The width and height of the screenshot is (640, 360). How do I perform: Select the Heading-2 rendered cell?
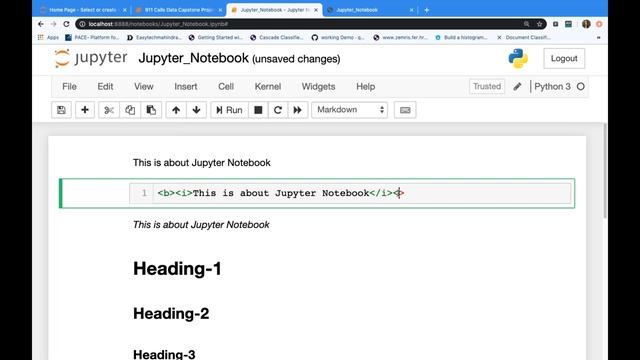click(171, 313)
